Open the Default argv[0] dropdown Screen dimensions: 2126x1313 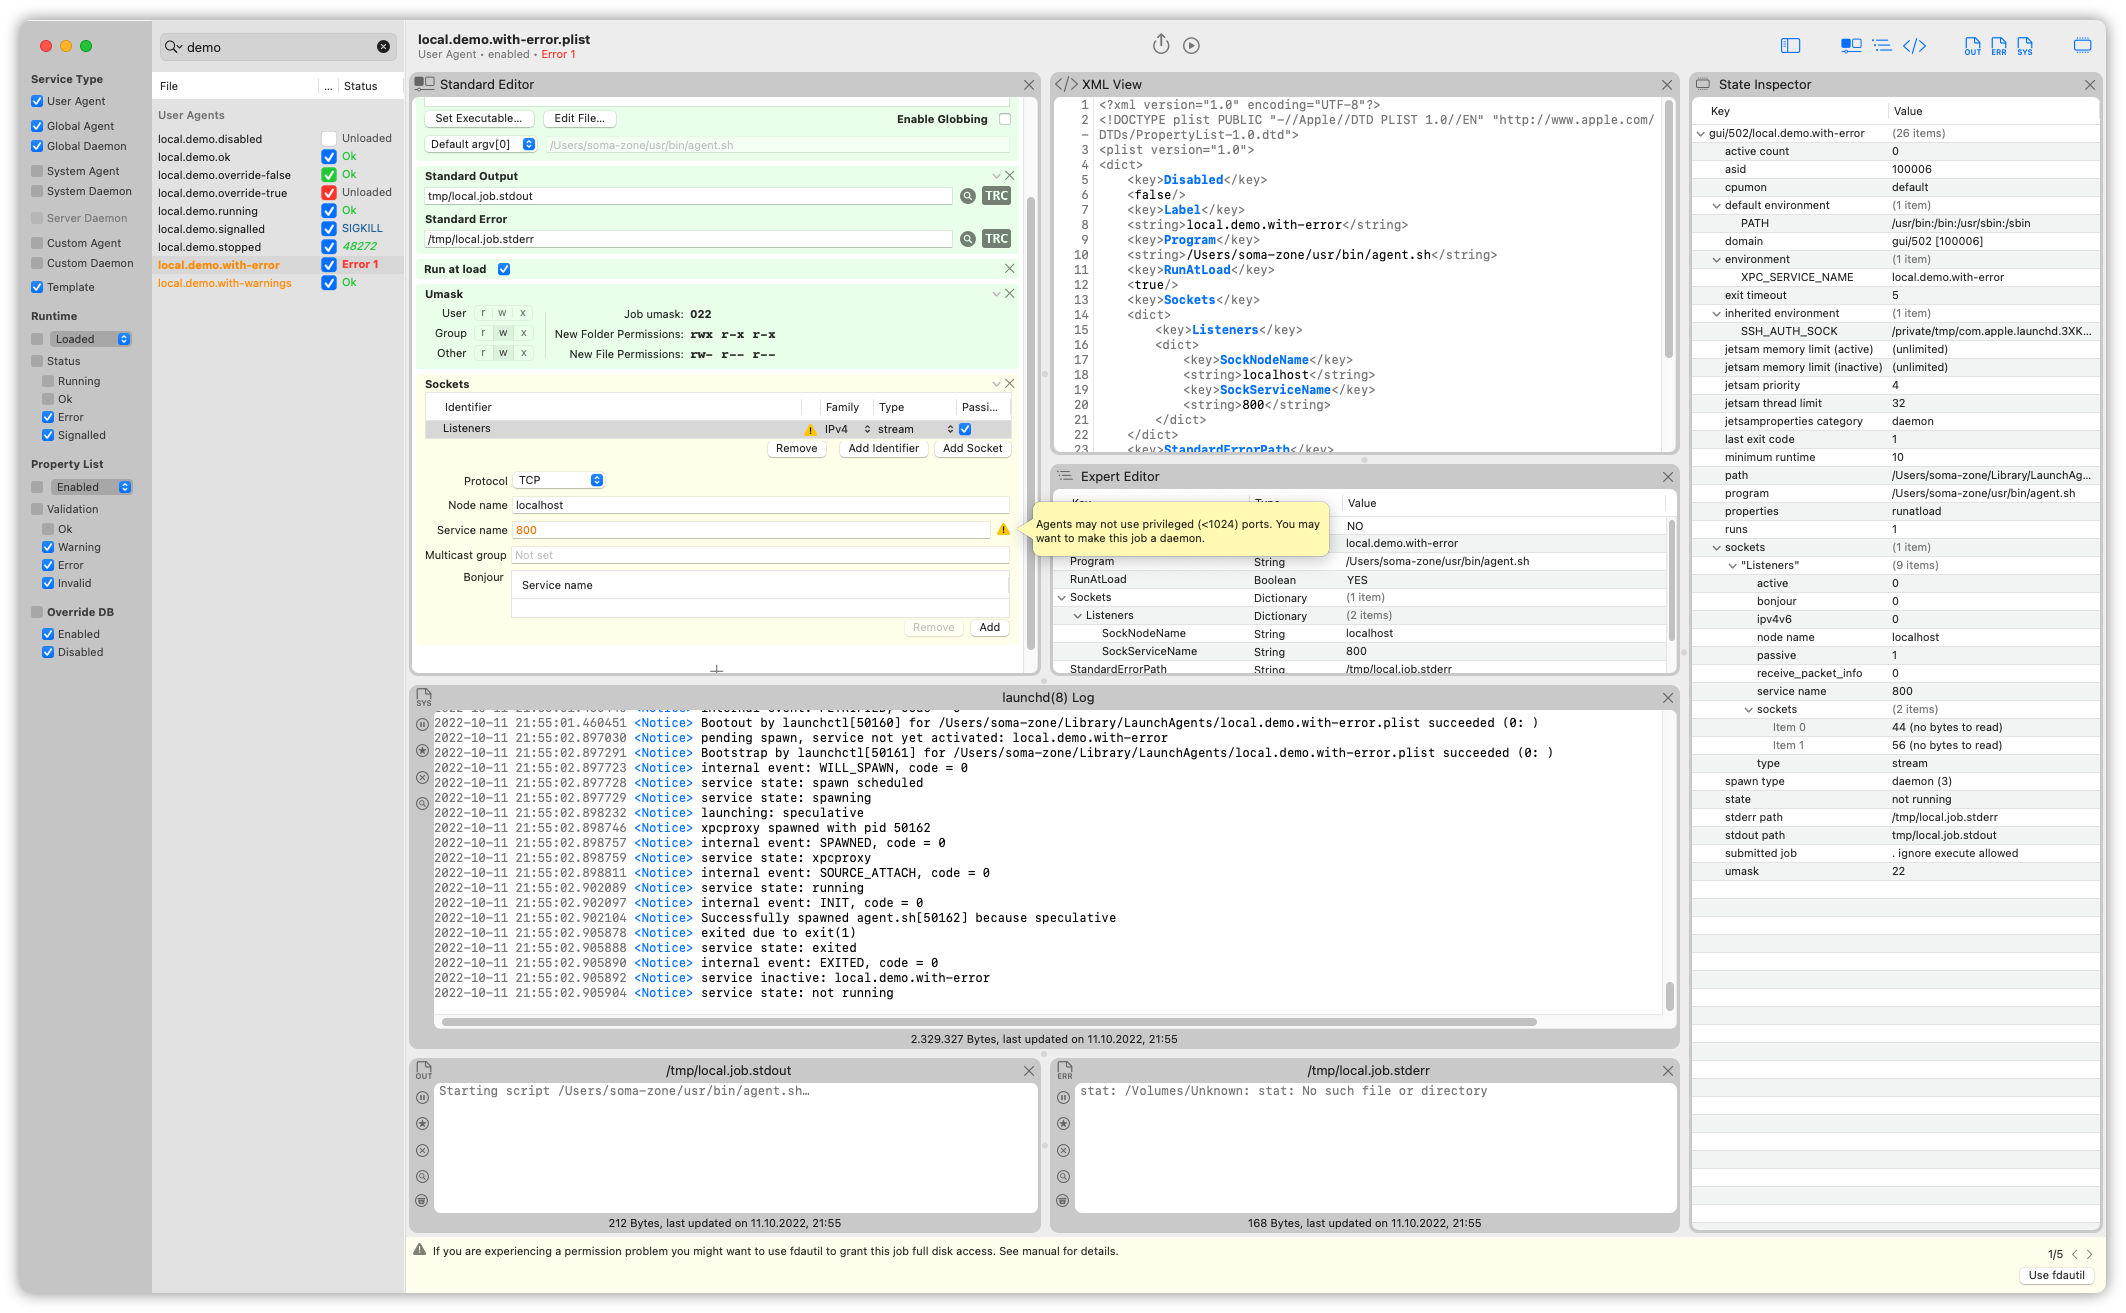[481, 144]
